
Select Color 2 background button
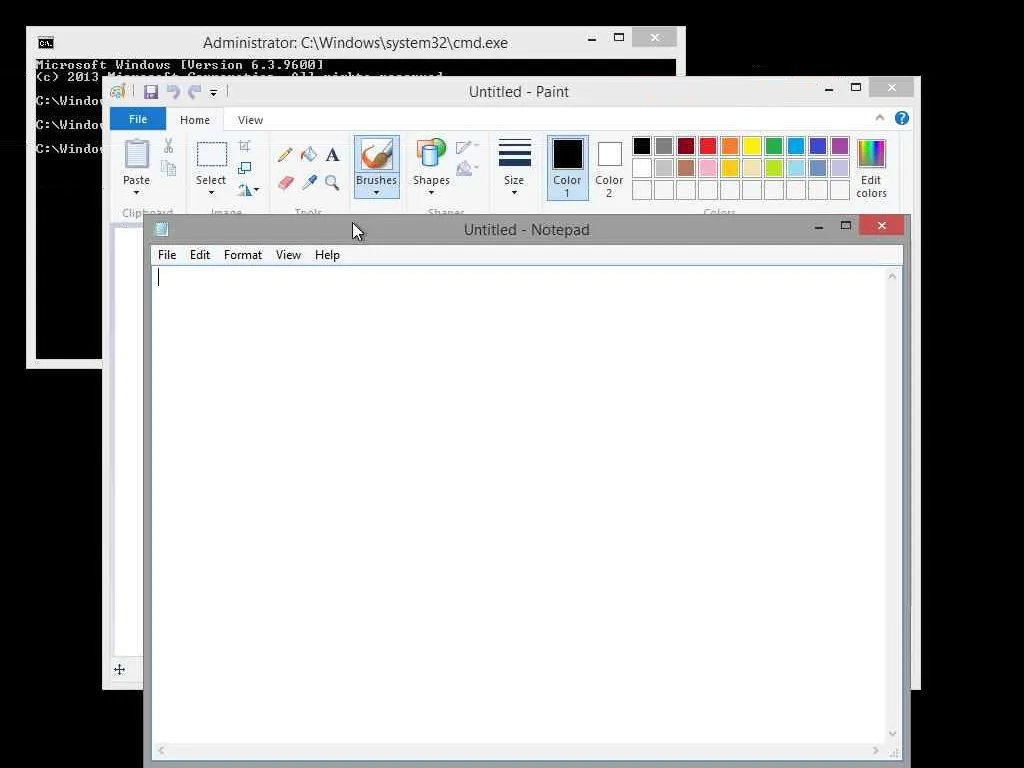tap(609, 168)
